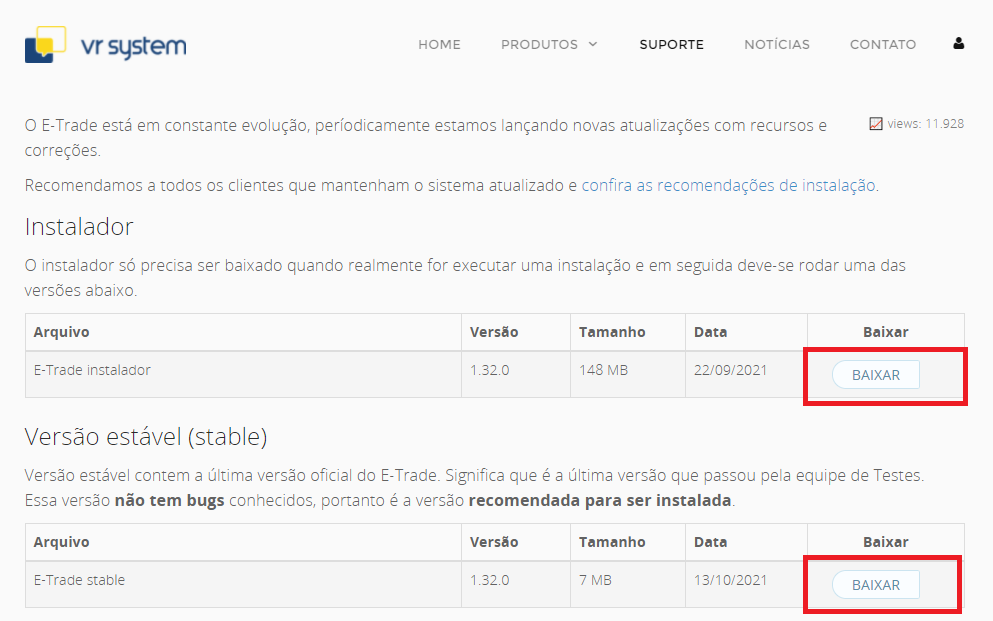Click the views counter chart icon
The height and width of the screenshot is (621, 993).
pyautogui.click(x=876, y=124)
